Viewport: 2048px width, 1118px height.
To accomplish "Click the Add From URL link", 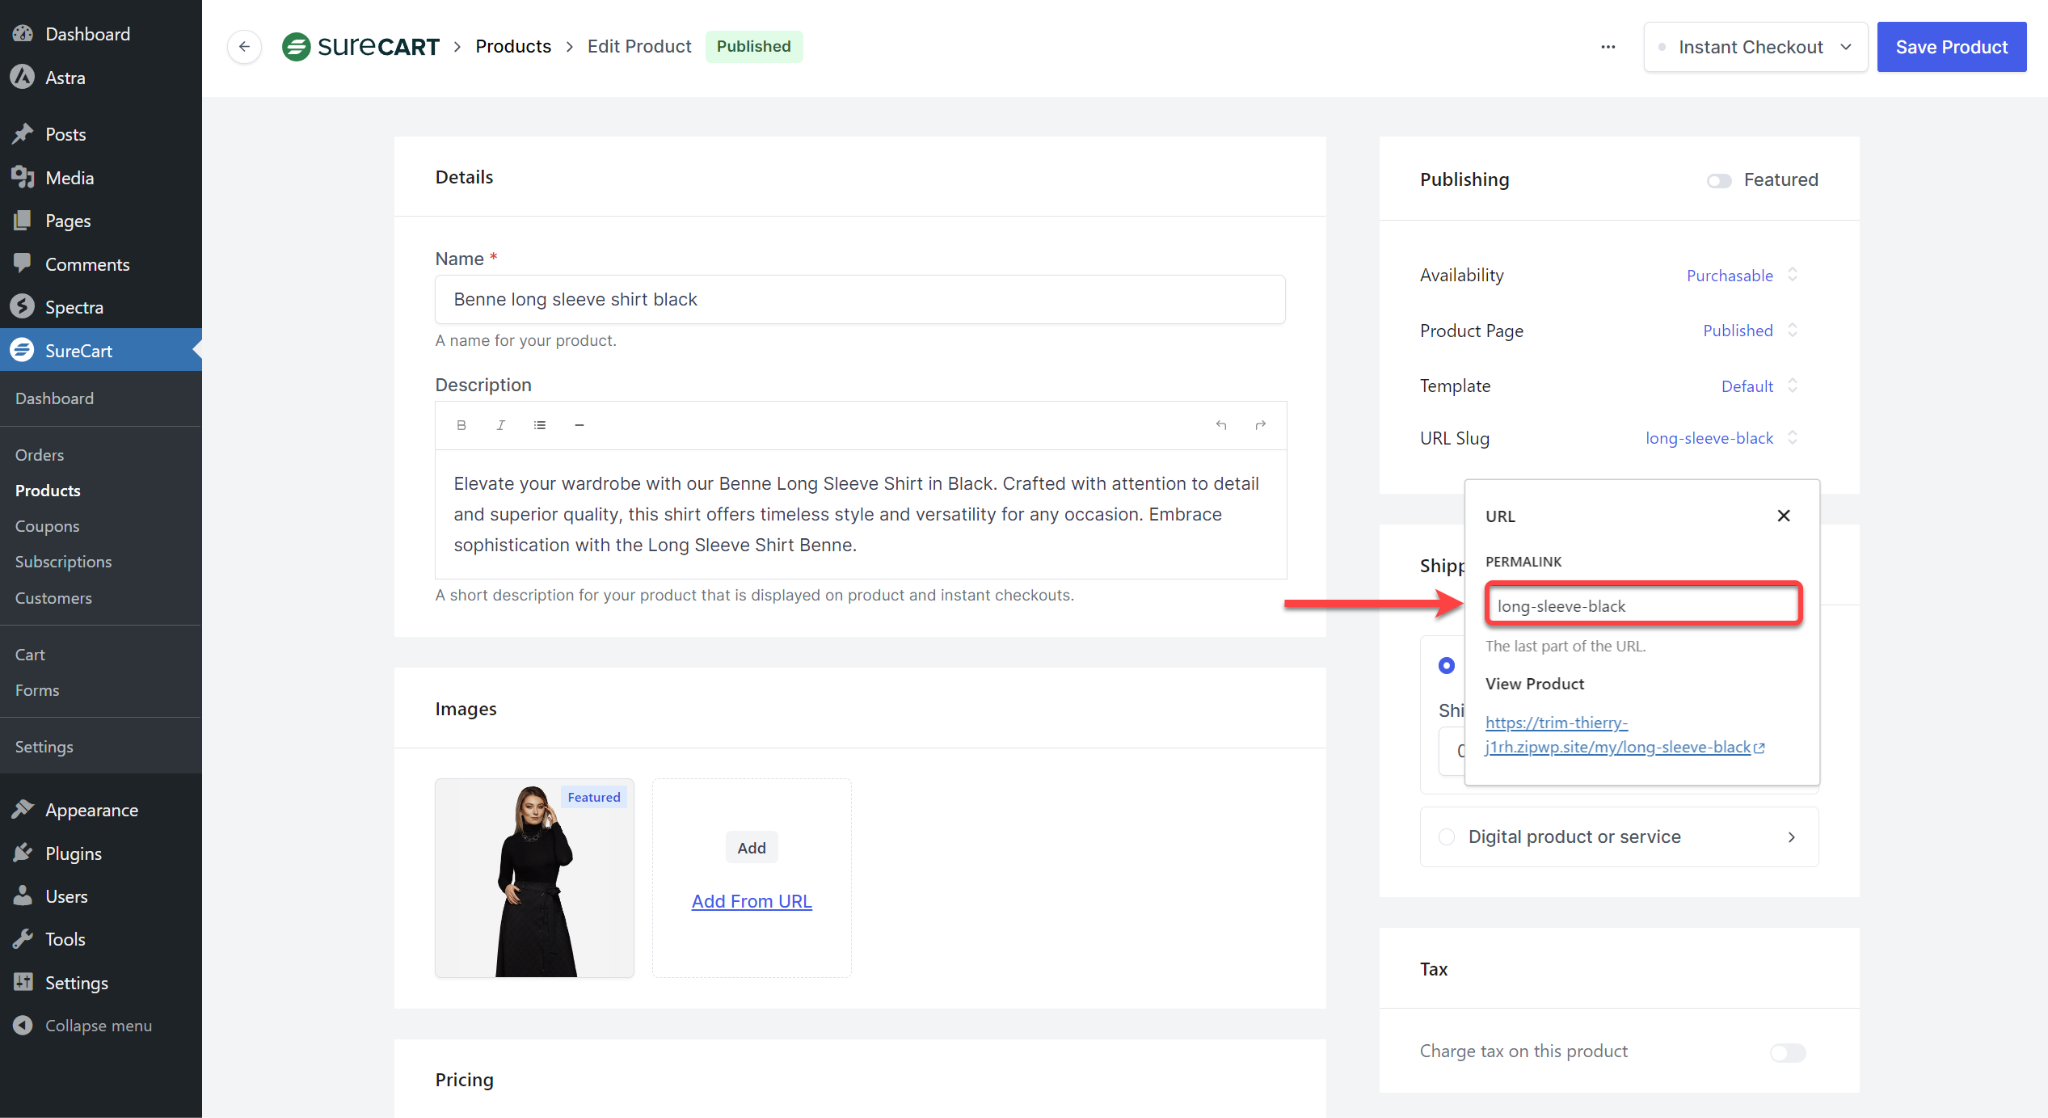I will 751,901.
